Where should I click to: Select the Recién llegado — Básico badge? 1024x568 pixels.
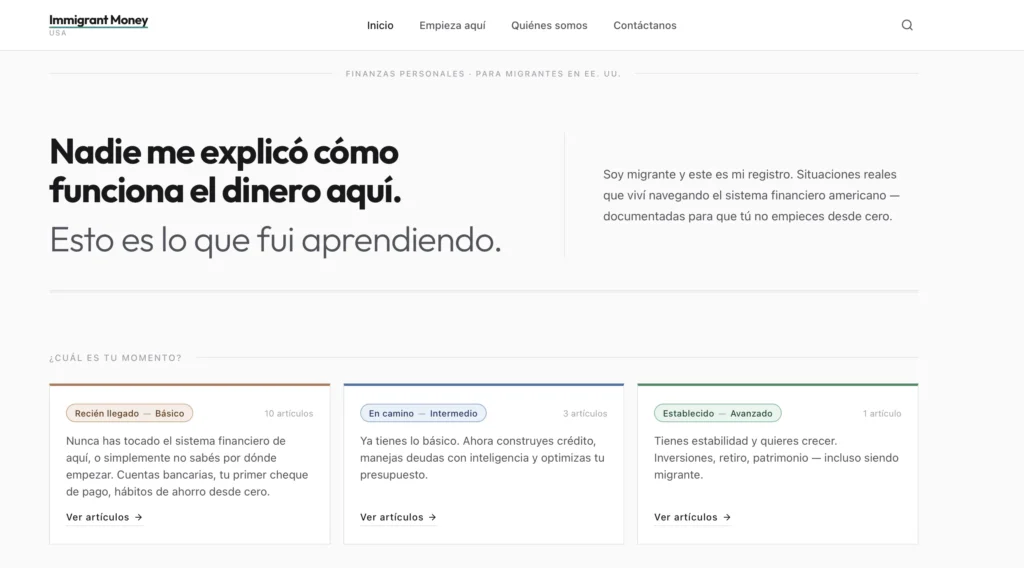click(129, 413)
